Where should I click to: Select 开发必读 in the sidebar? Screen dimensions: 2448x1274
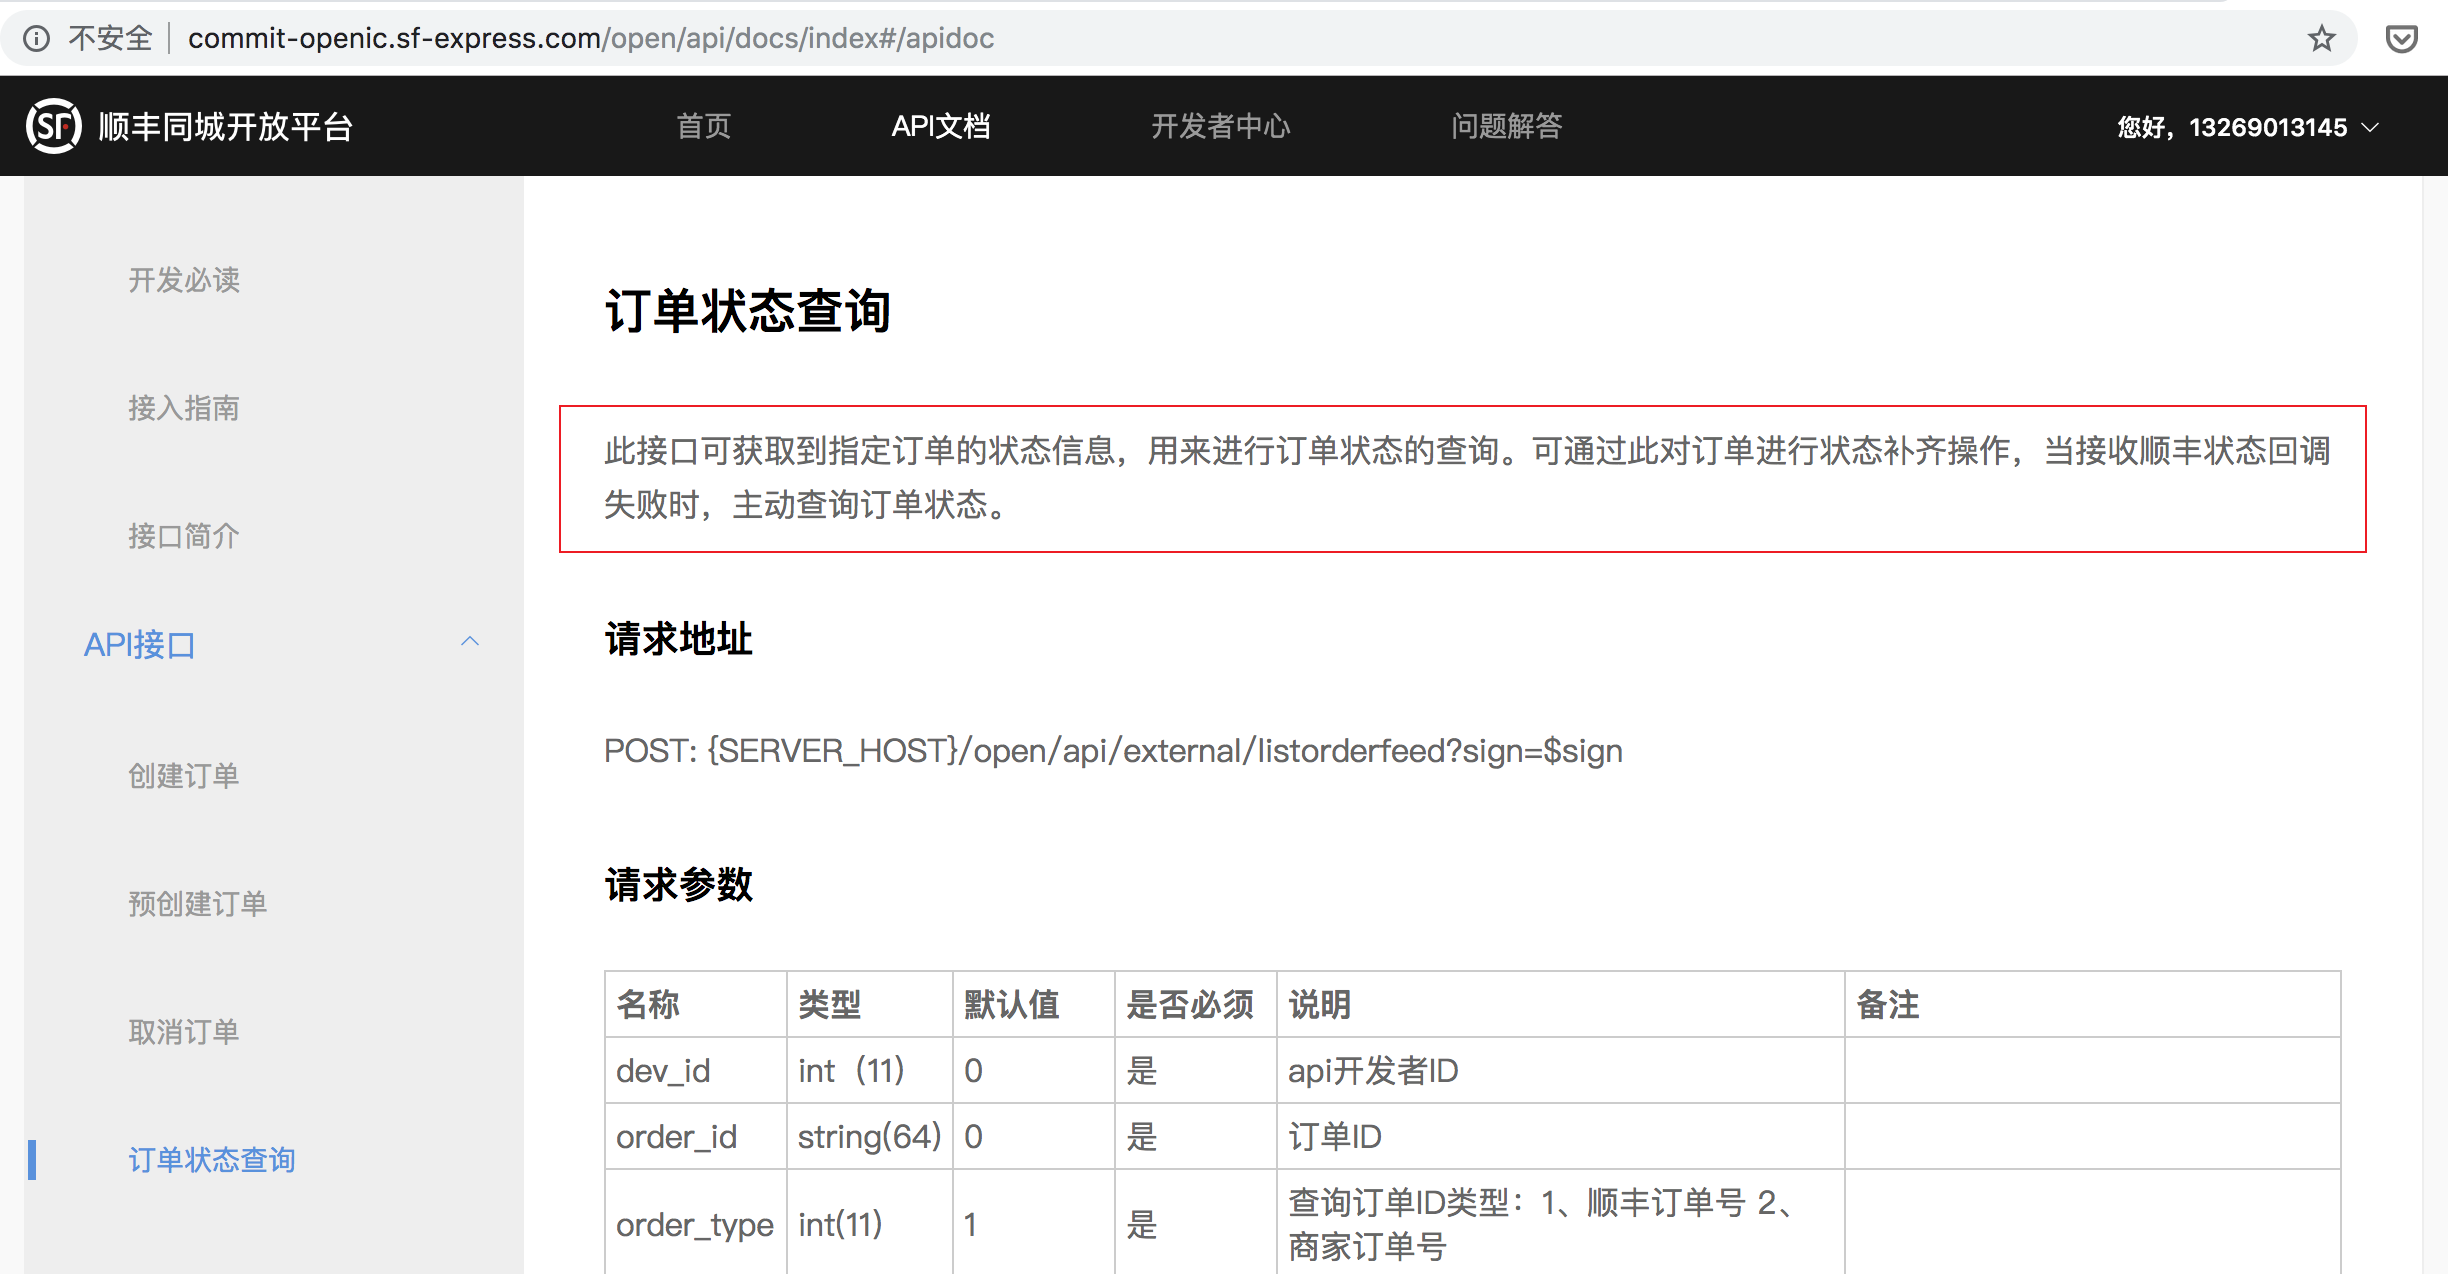click(184, 280)
